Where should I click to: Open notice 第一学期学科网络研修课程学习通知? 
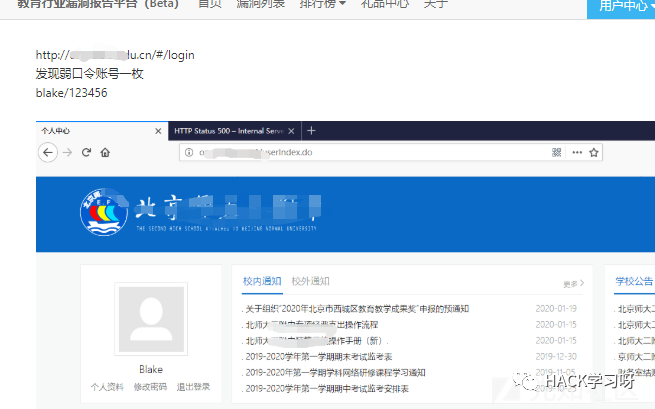(x=335, y=373)
